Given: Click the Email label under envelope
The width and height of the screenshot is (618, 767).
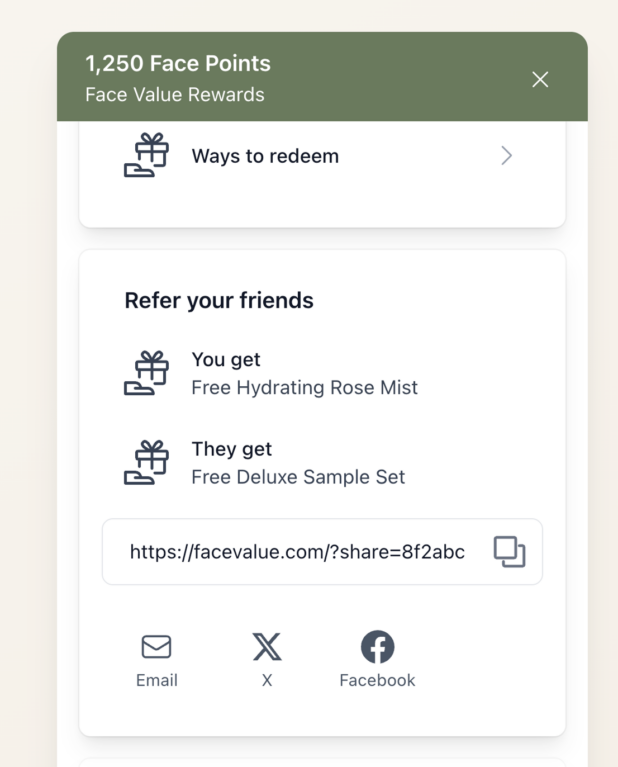Looking at the screenshot, I should (x=156, y=680).
